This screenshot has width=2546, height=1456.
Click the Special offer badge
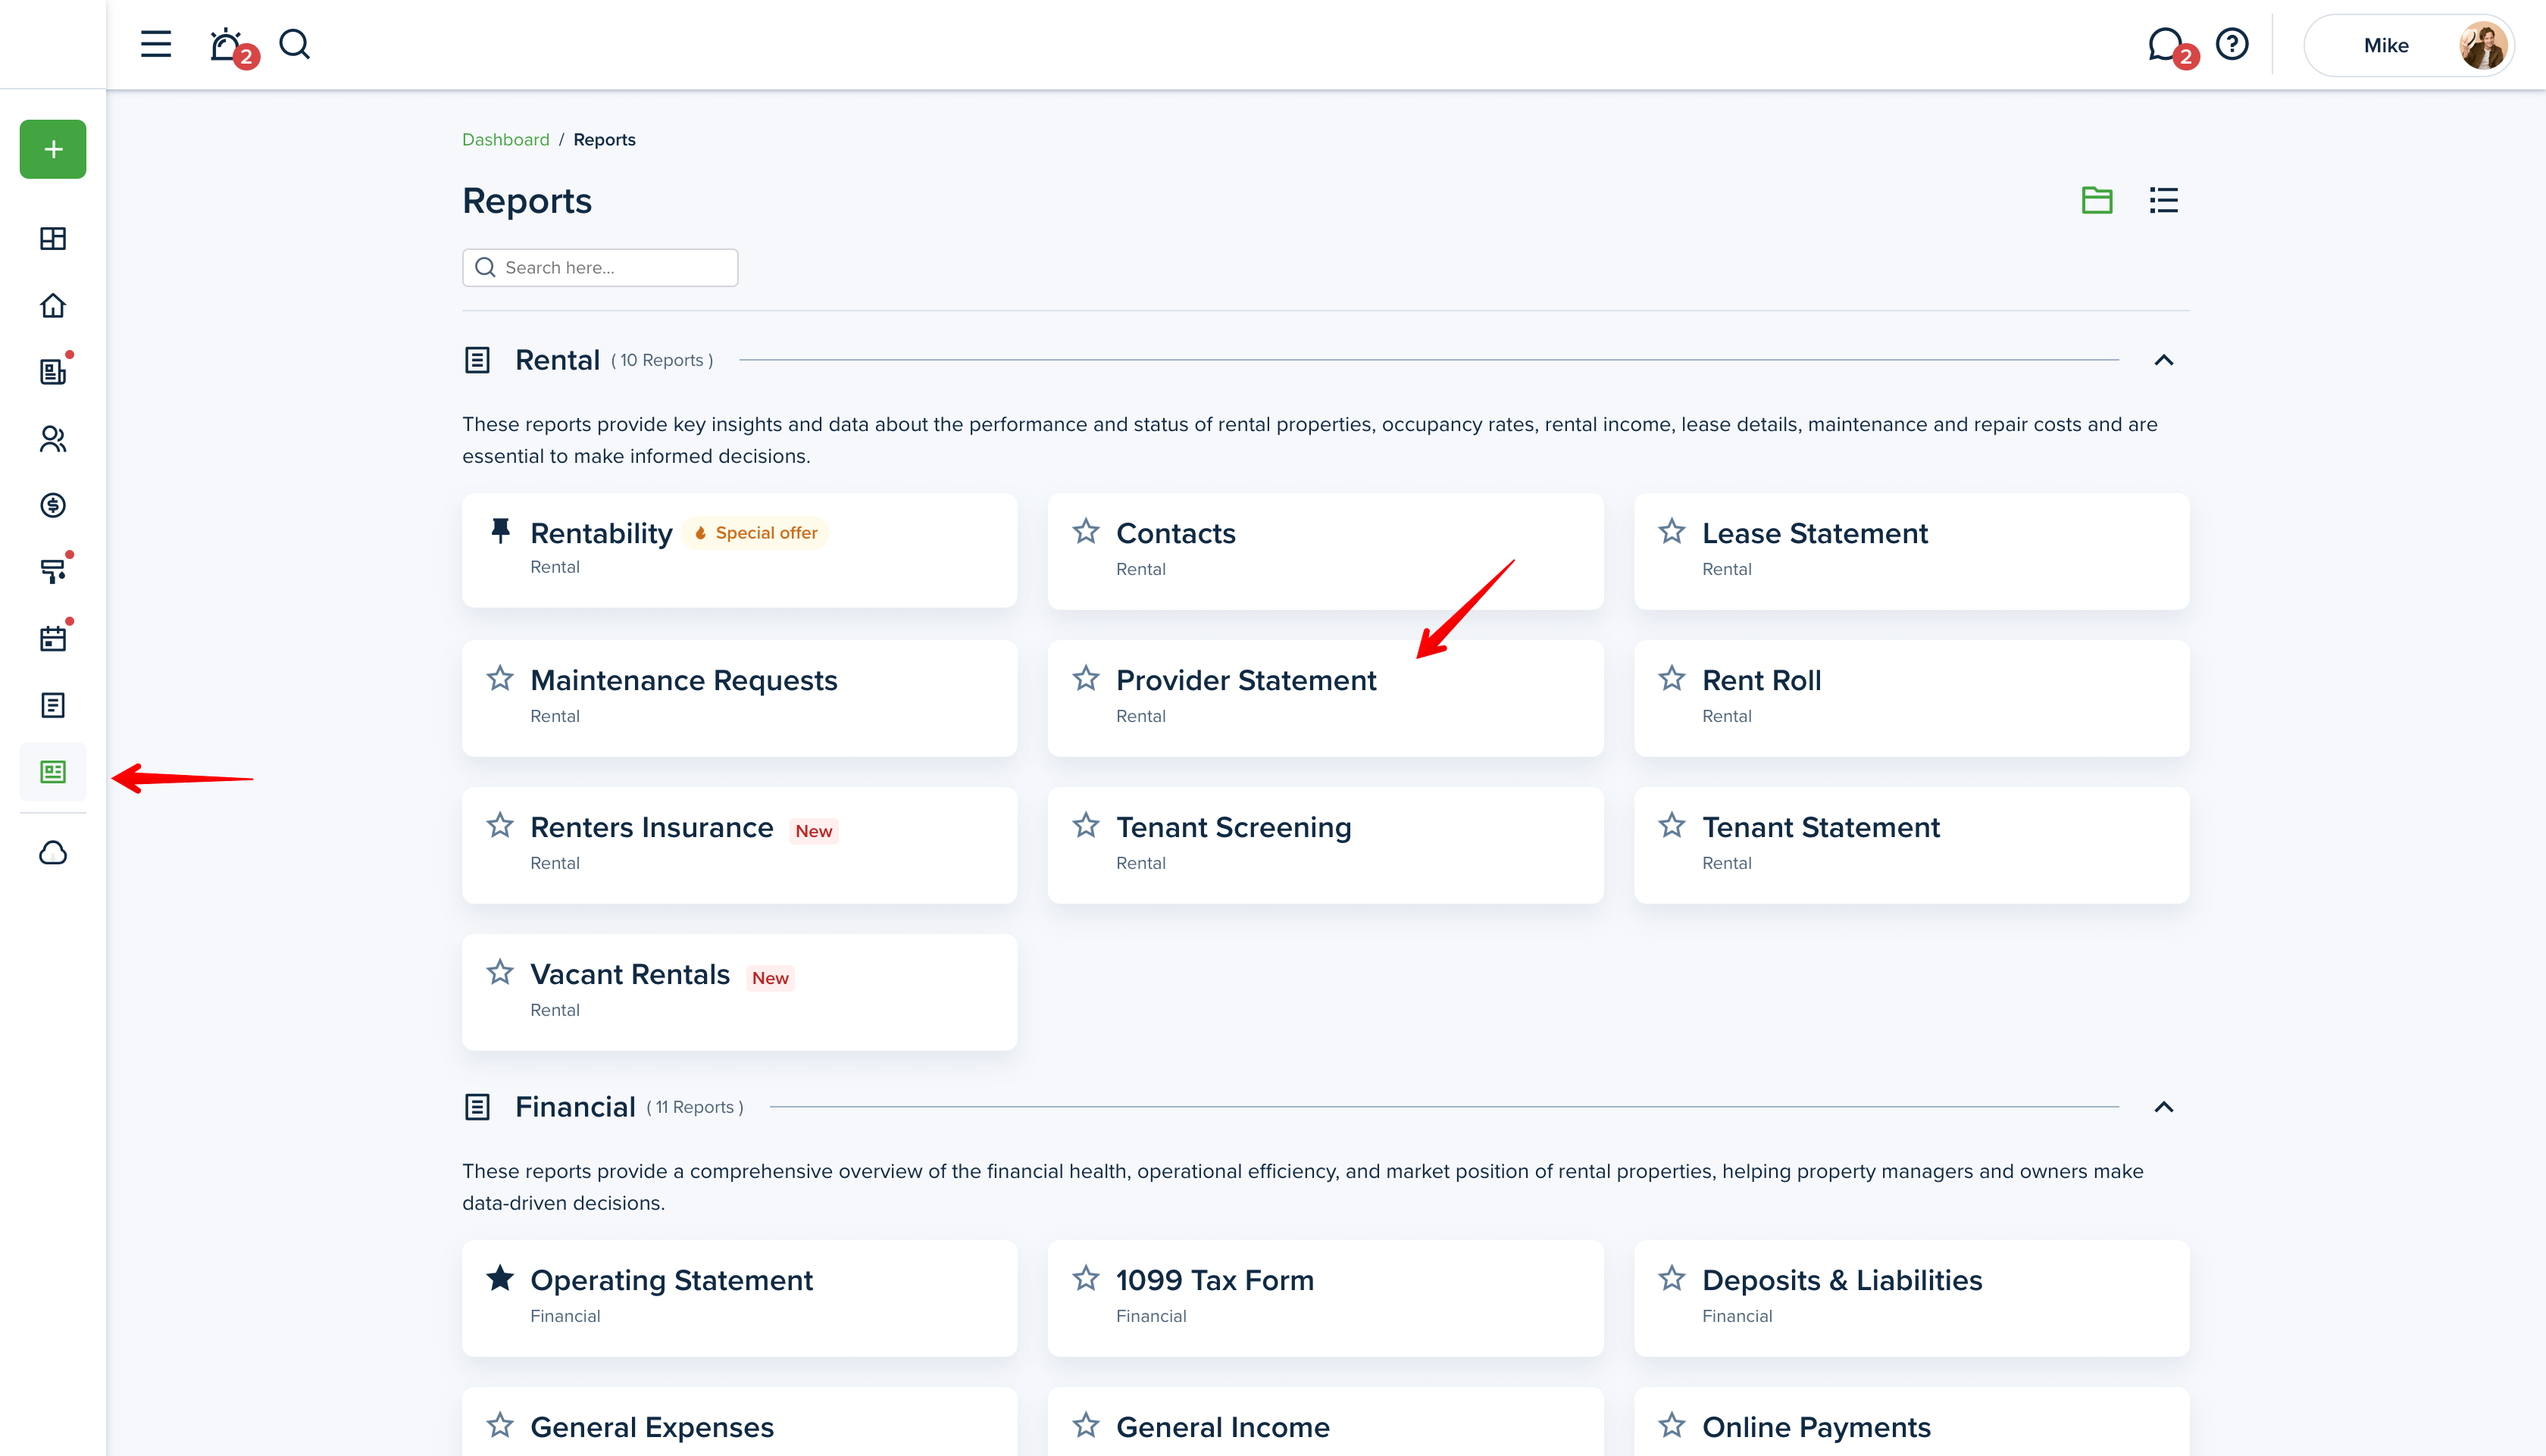tap(756, 533)
